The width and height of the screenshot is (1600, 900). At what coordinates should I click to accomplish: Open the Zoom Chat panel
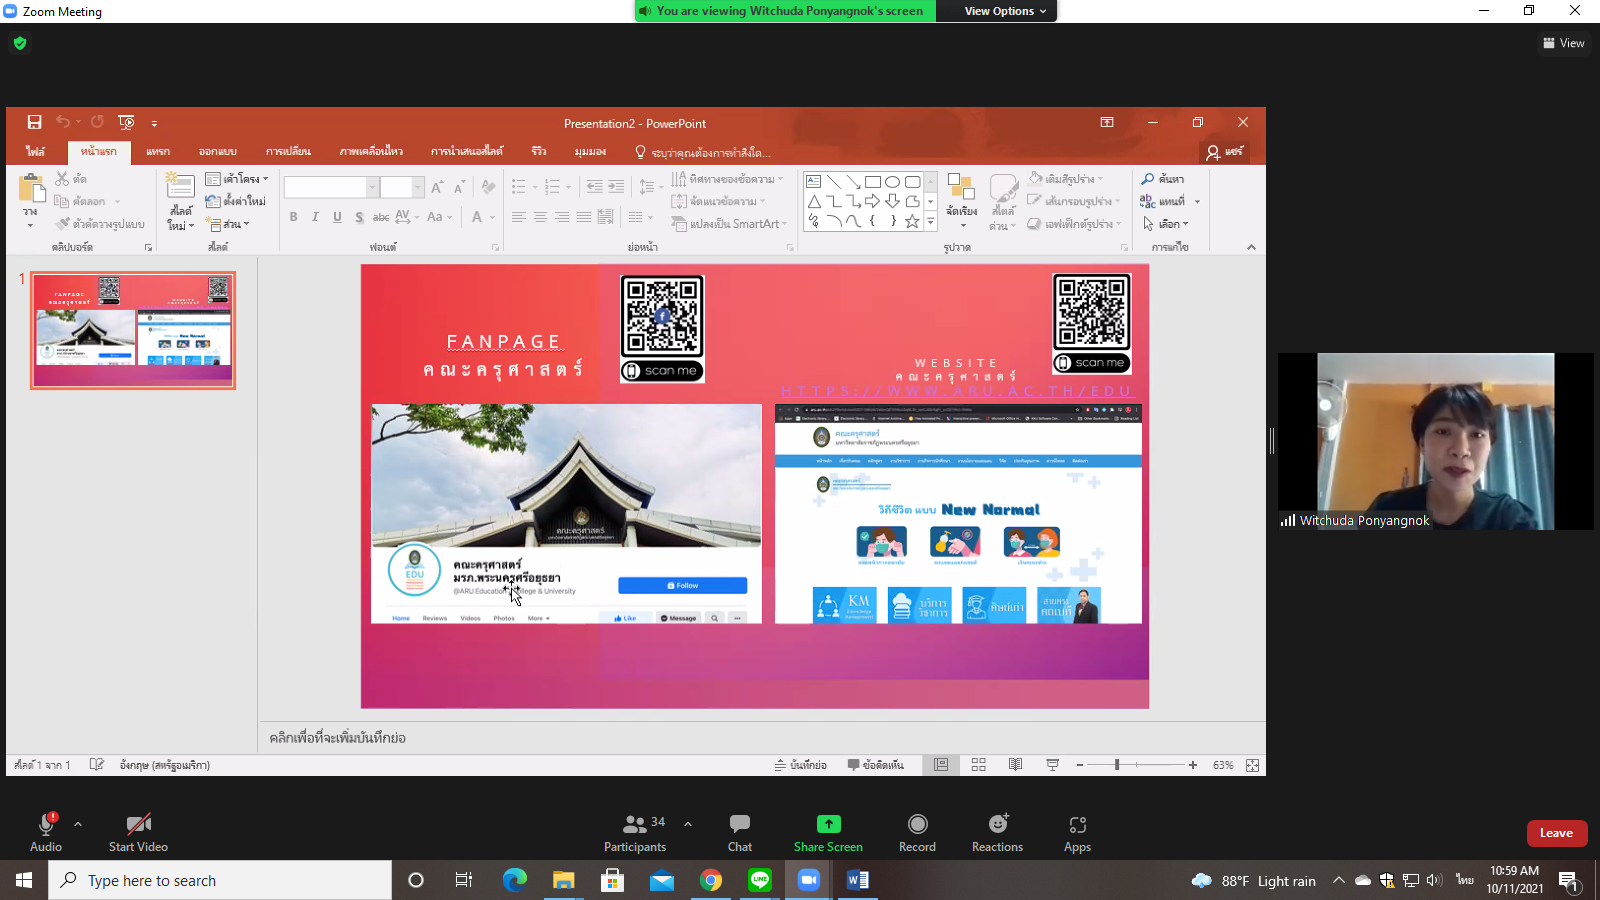coord(740,833)
